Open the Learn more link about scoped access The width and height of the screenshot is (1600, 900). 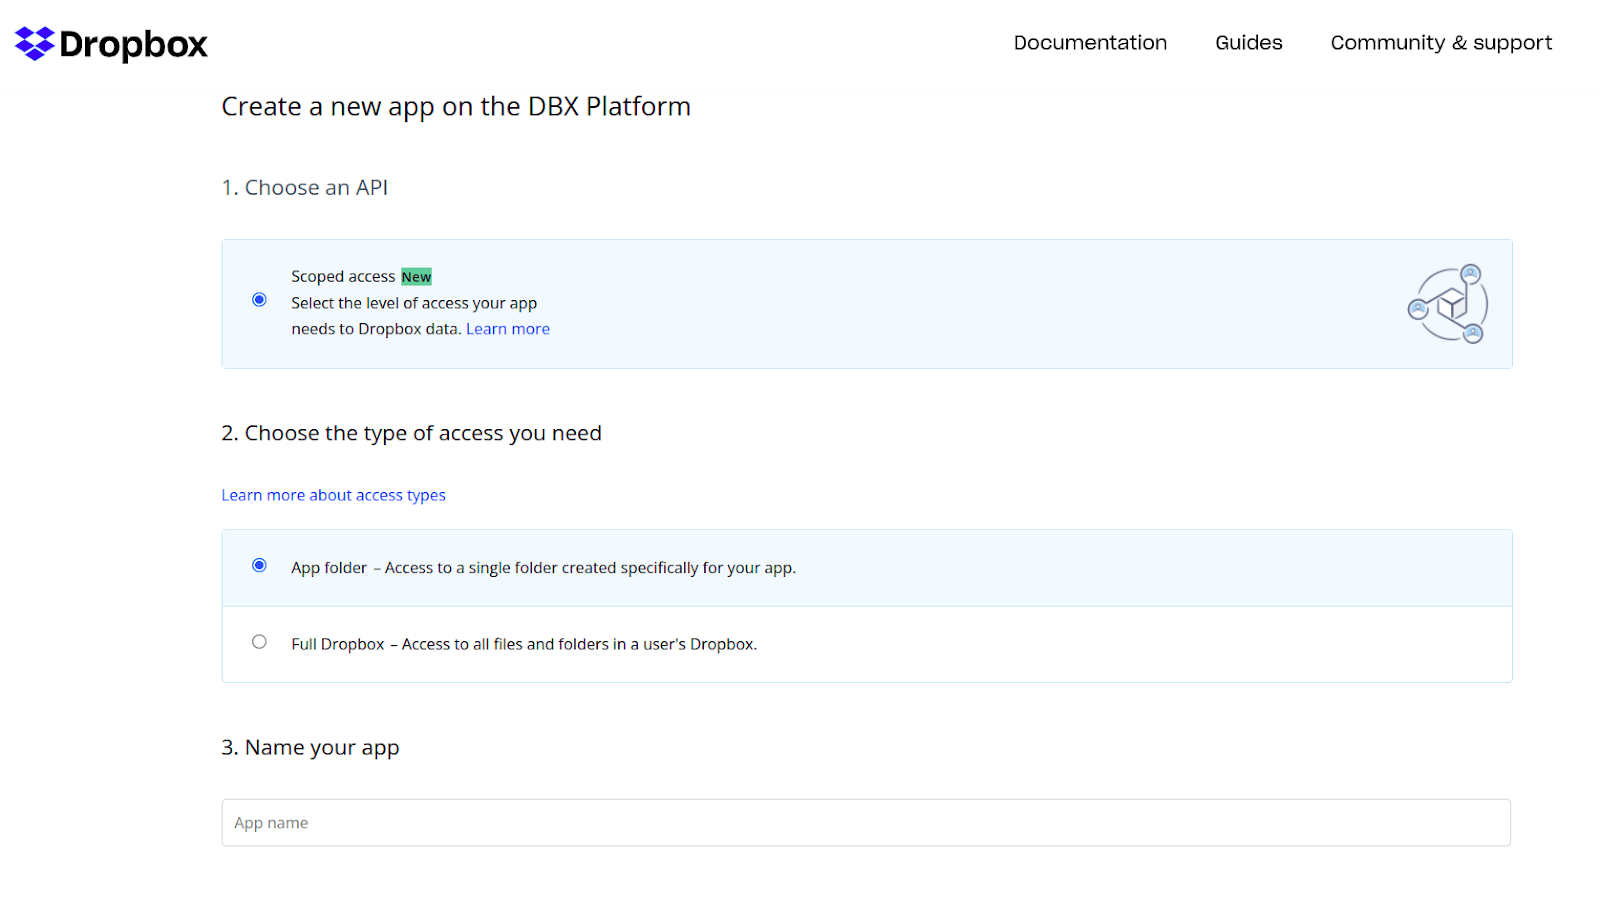click(507, 328)
